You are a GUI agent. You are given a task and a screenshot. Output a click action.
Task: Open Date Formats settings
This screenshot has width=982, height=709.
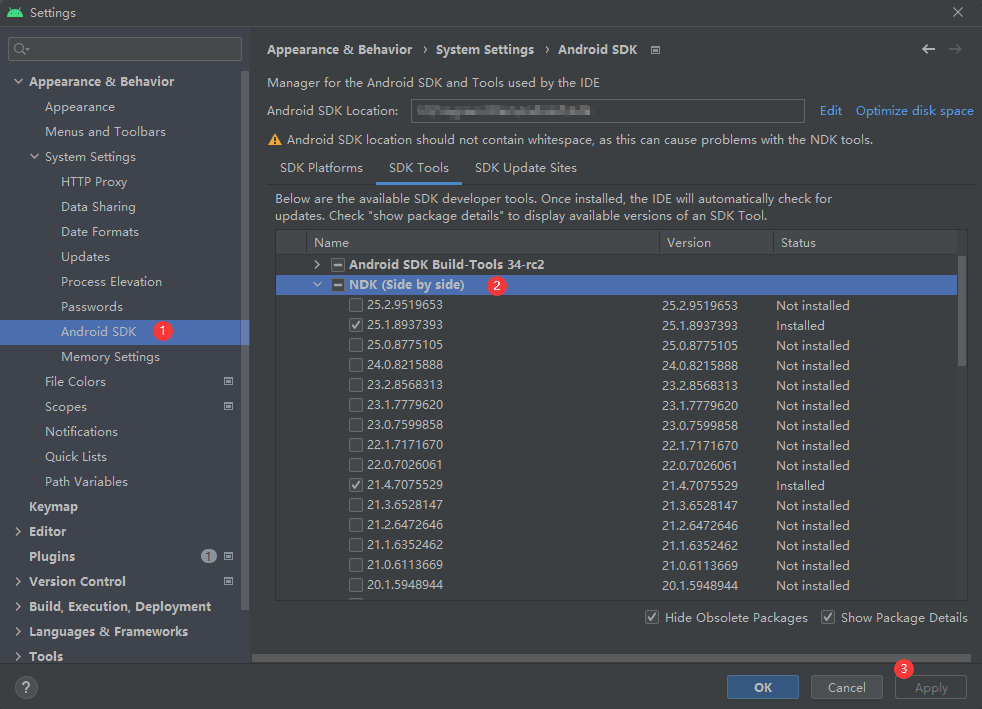click(x=100, y=232)
